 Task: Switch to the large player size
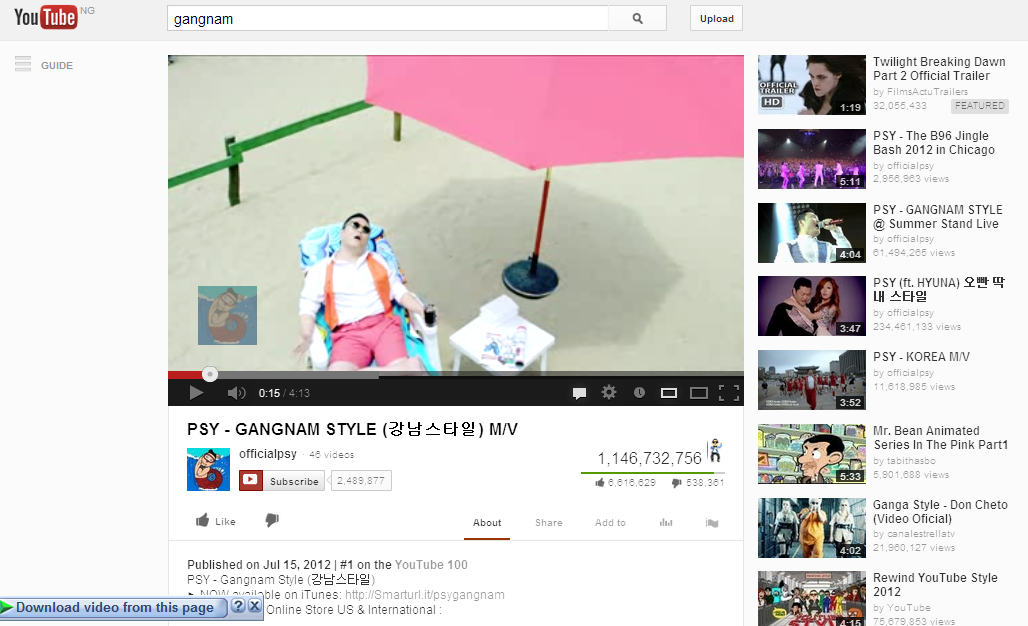coord(699,393)
